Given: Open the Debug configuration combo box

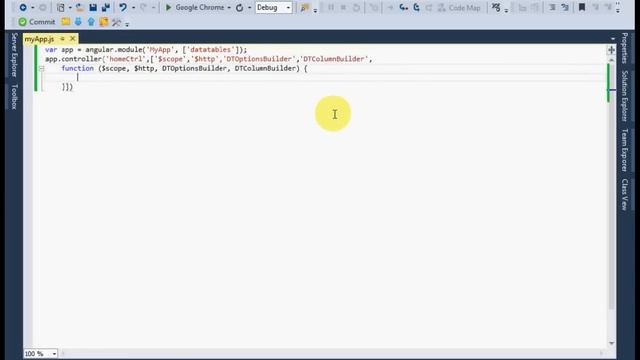Looking at the screenshot, I should click(273, 7).
